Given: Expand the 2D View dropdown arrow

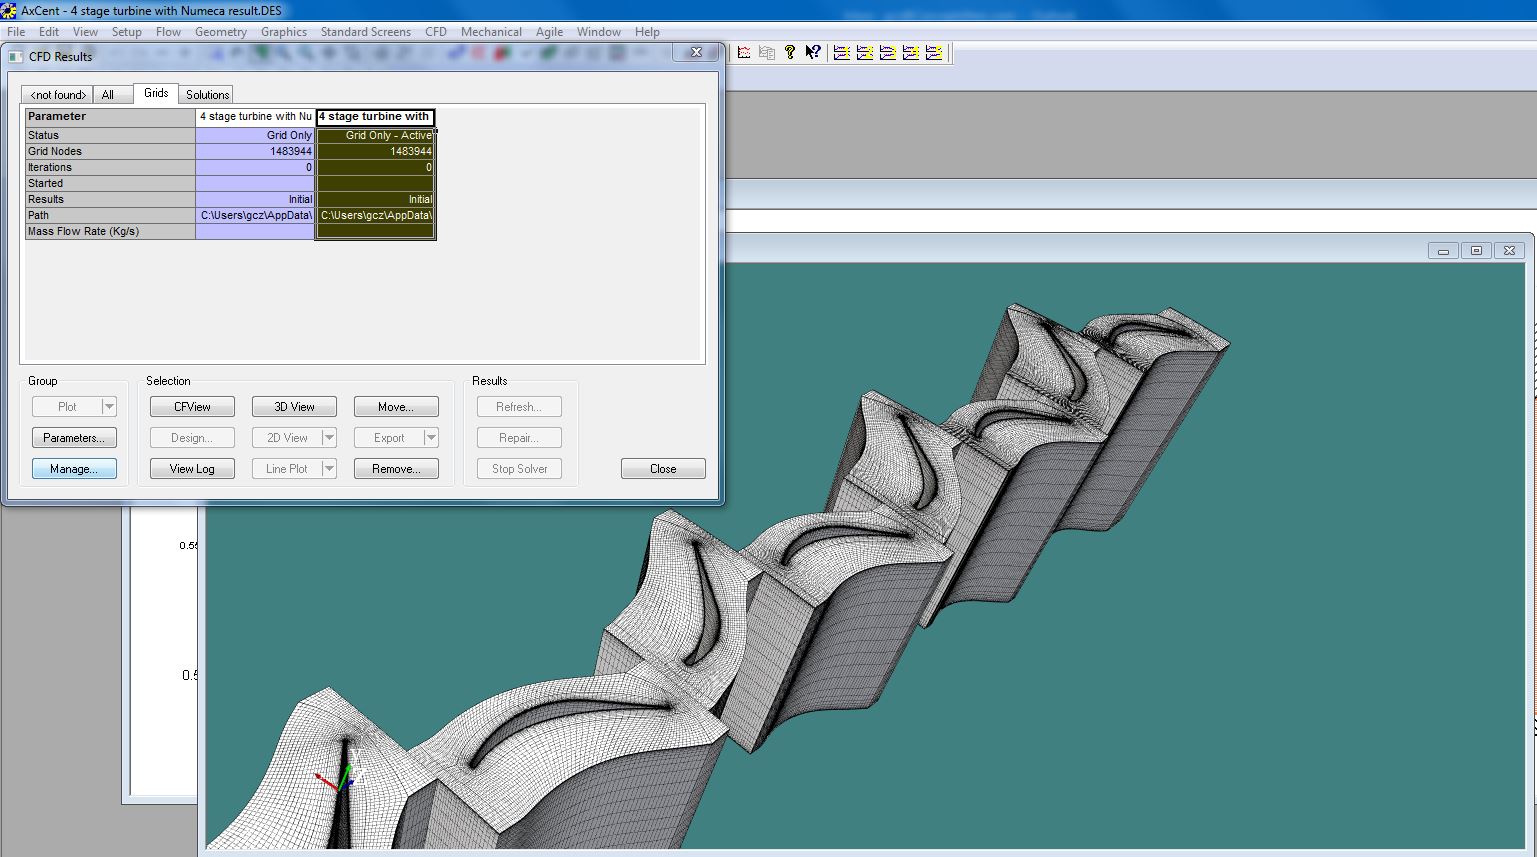Looking at the screenshot, I should (329, 437).
